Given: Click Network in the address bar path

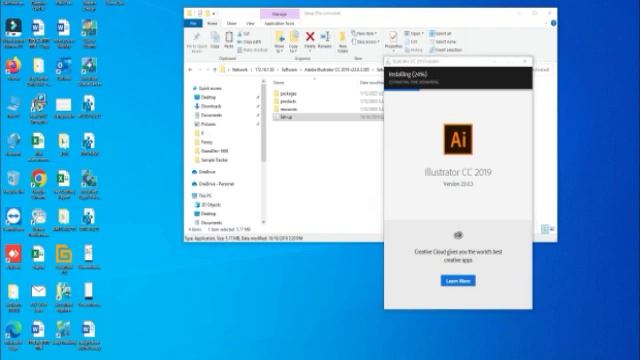Looking at the screenshot, I should pos(240,70).
